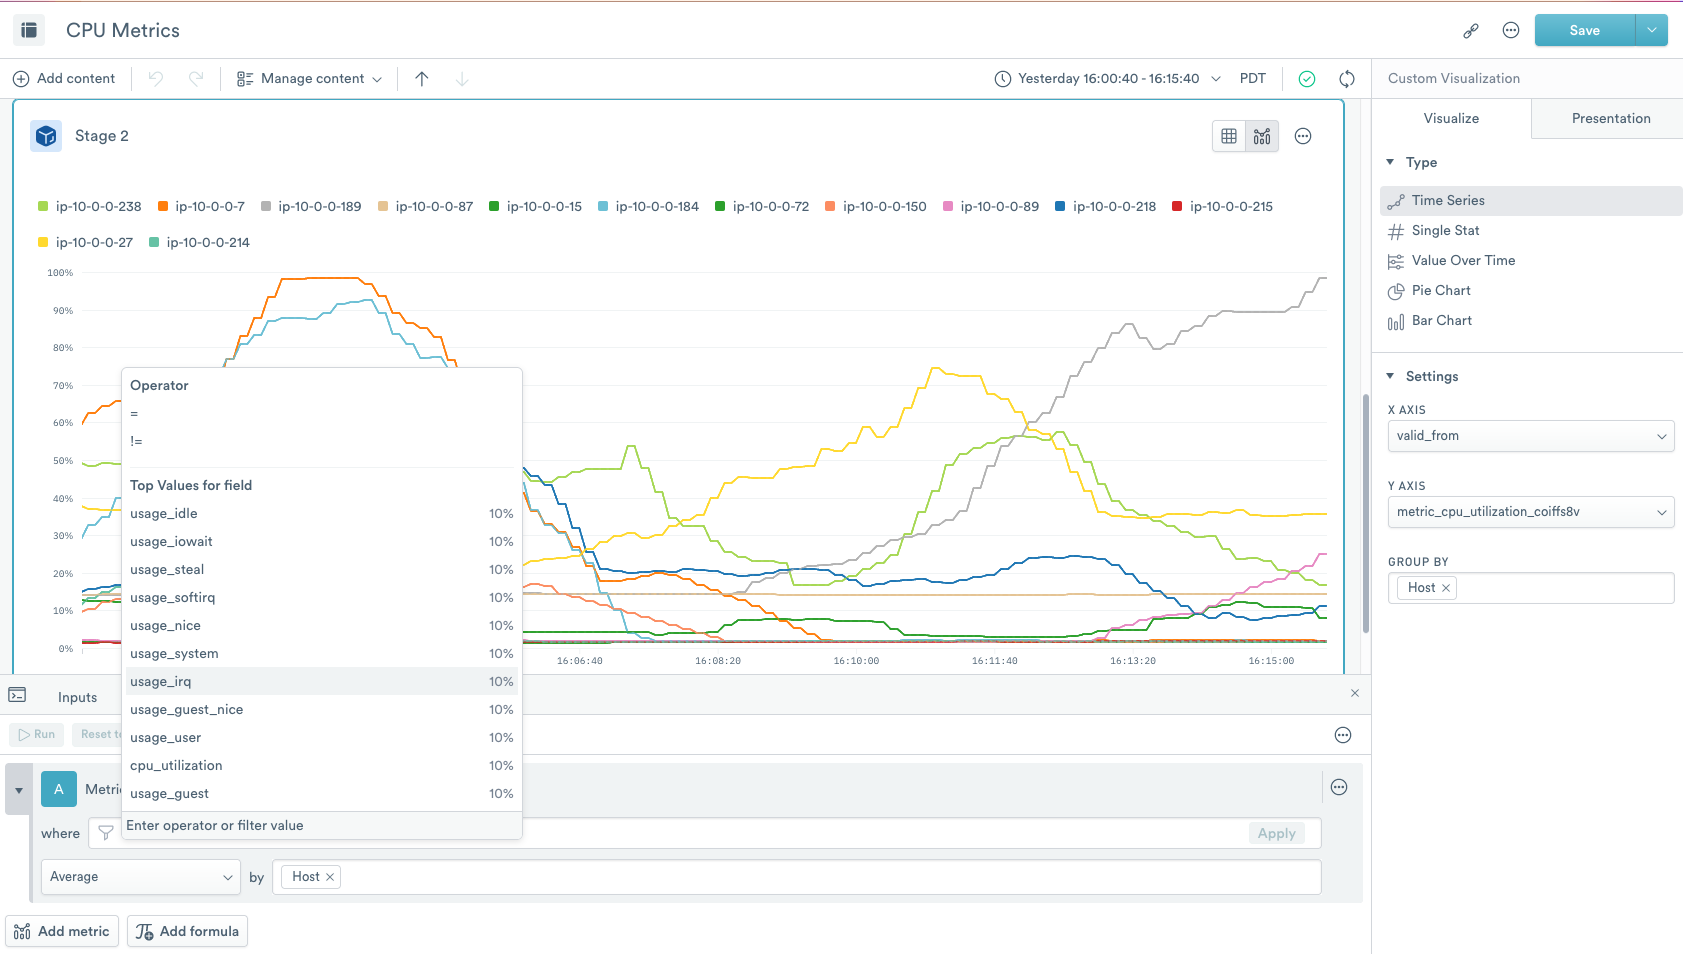1683x954 pixels.
Task: Refresh the dashboard data
Action: point(1347,79)
